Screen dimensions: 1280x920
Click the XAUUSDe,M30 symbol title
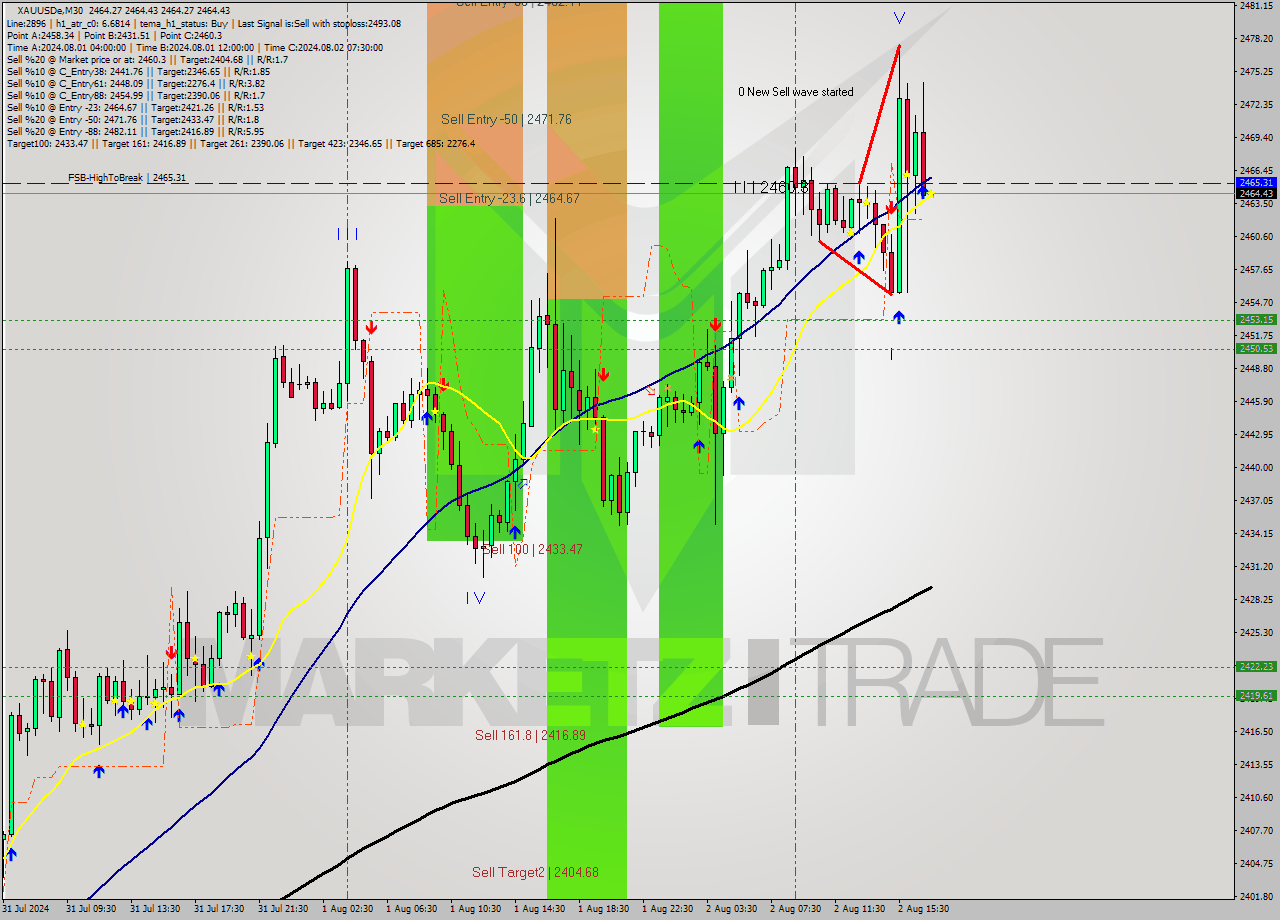click(x=51, y=11)
